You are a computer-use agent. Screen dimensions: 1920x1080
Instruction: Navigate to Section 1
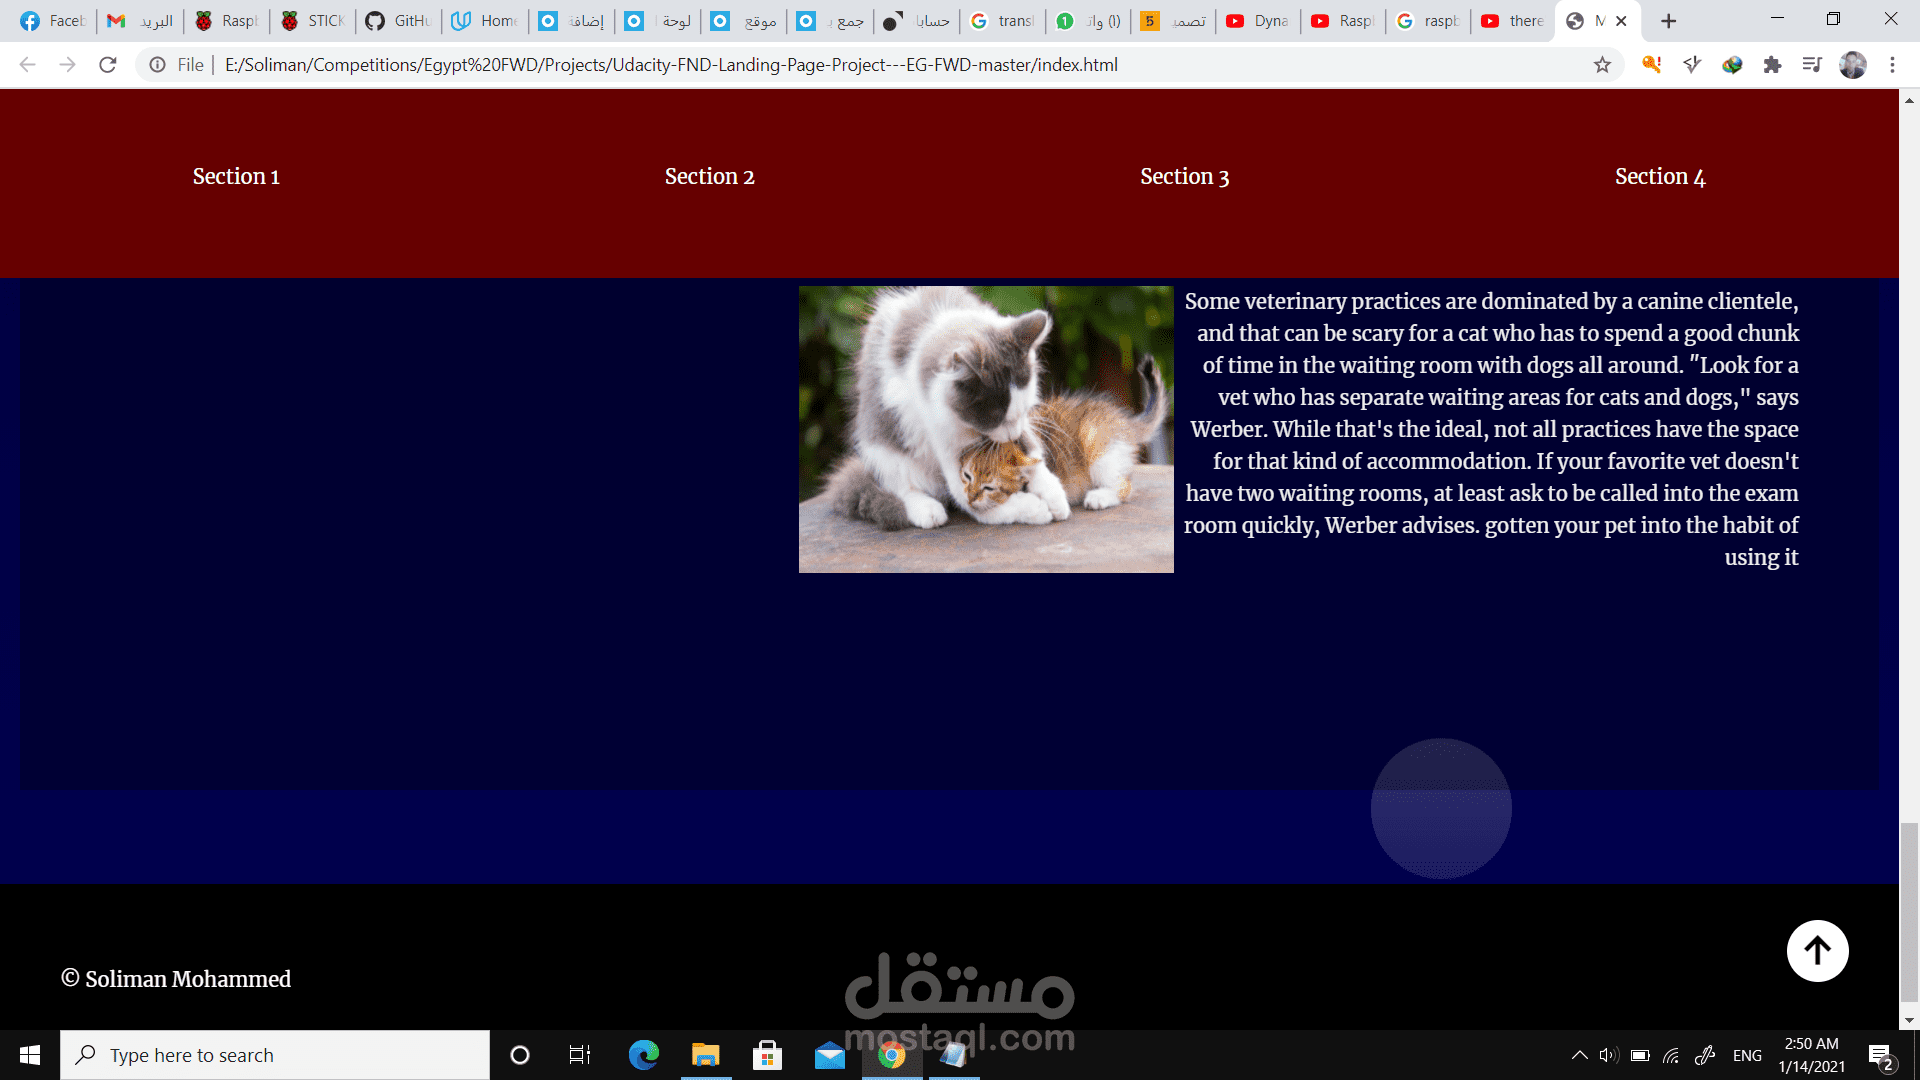236,177
